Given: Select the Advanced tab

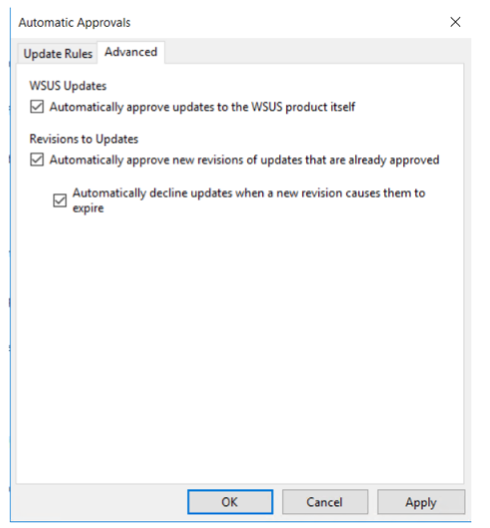Looking at the screenshot, I should pyautogui.click(x=131, y=52).
